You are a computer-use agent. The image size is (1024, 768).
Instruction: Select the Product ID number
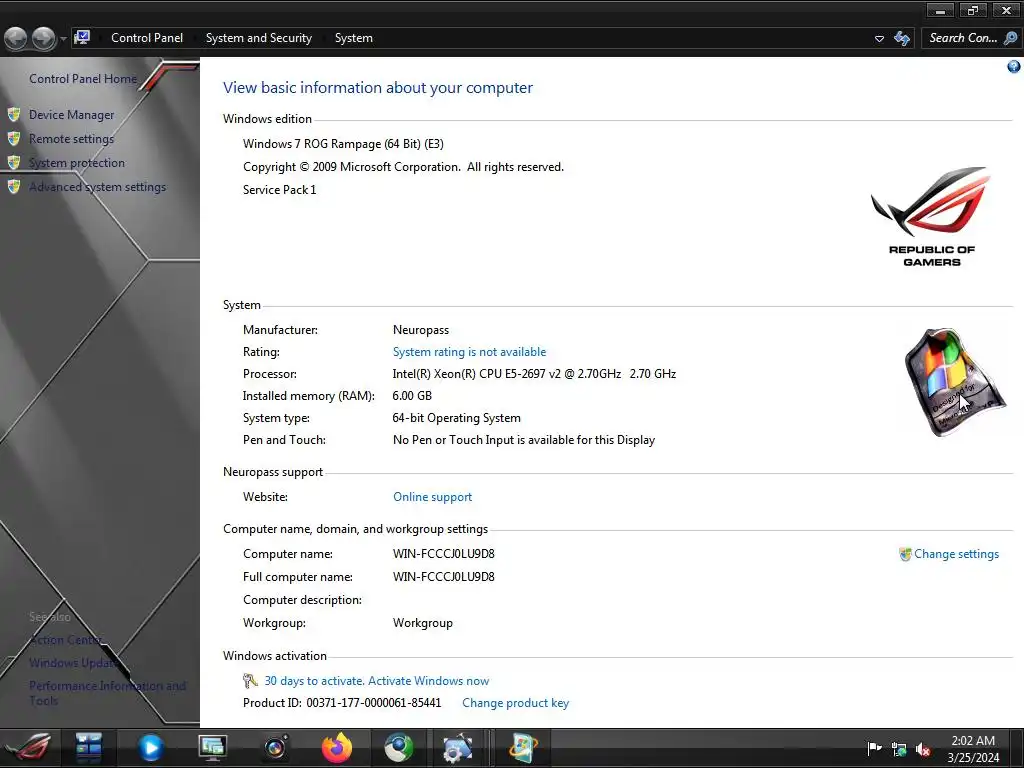374,703
